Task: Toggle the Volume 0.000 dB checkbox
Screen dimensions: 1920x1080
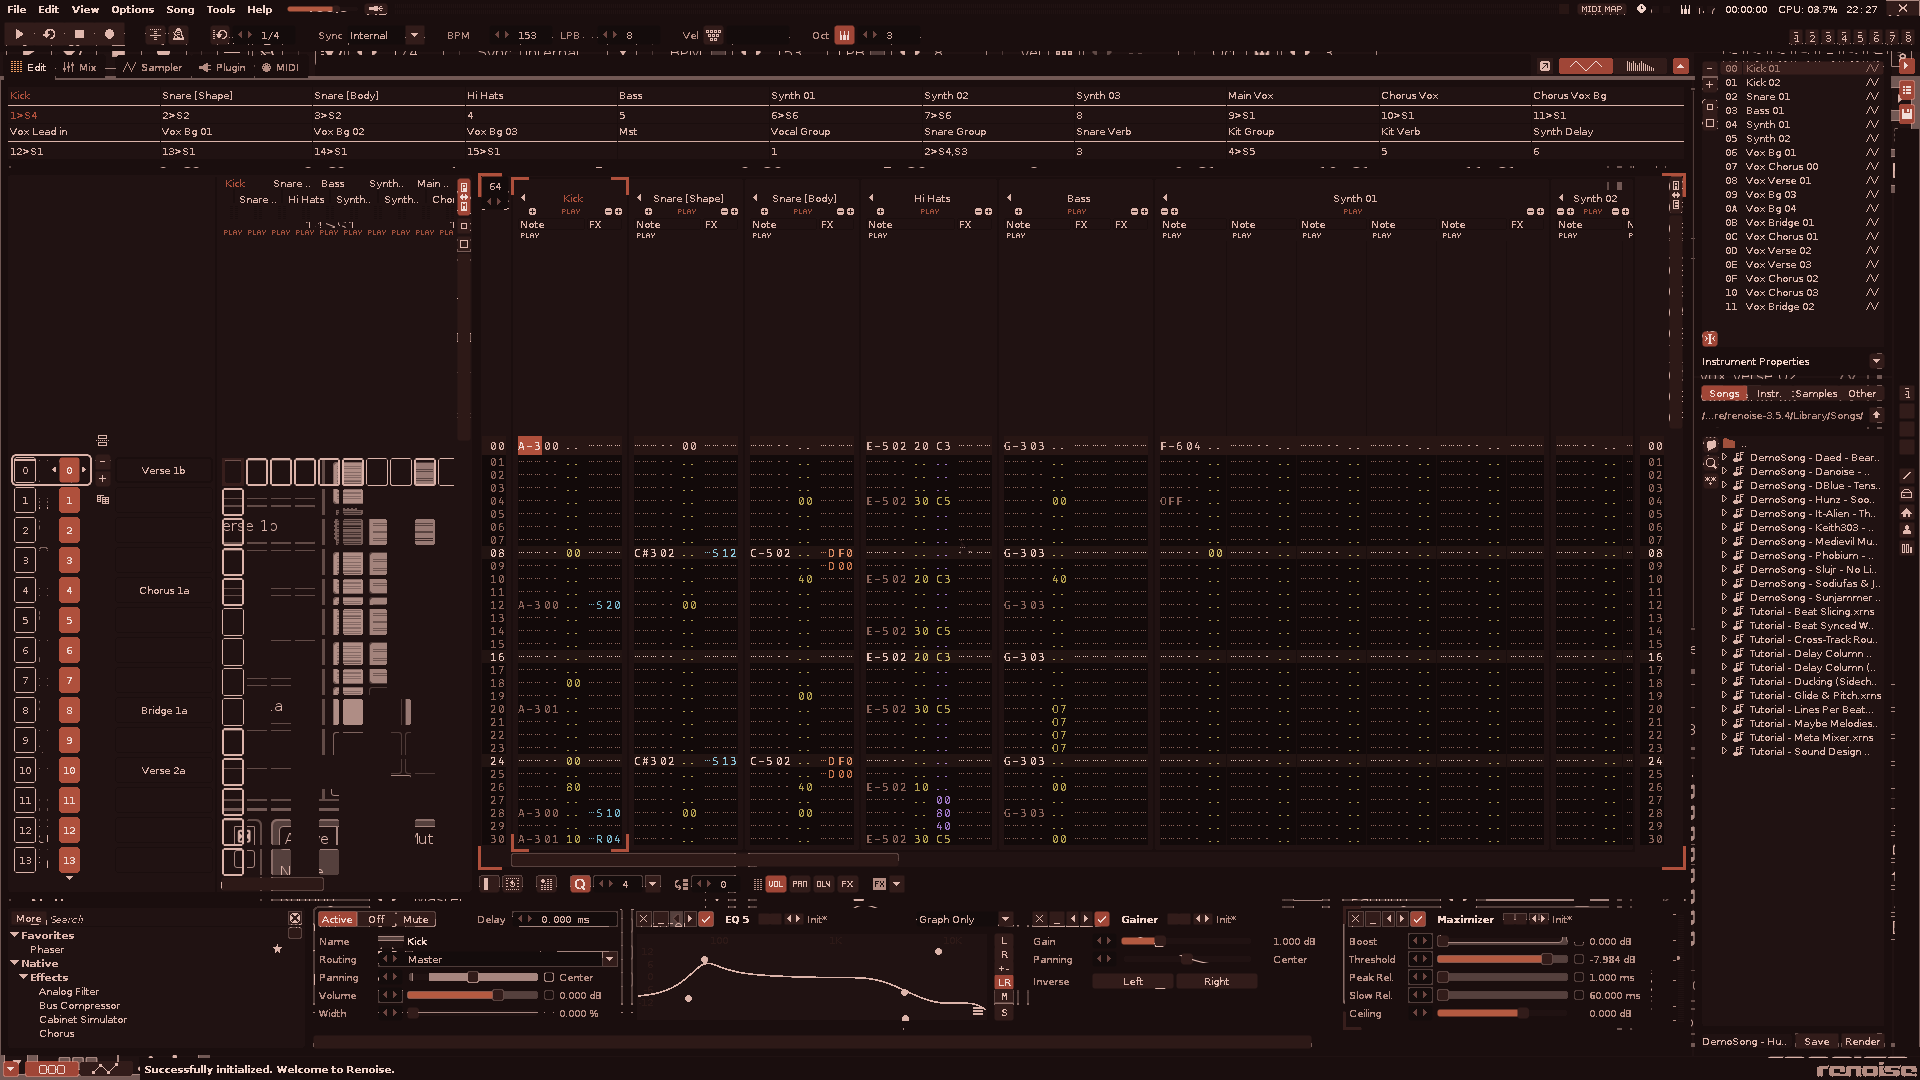Action: point(549,995)
